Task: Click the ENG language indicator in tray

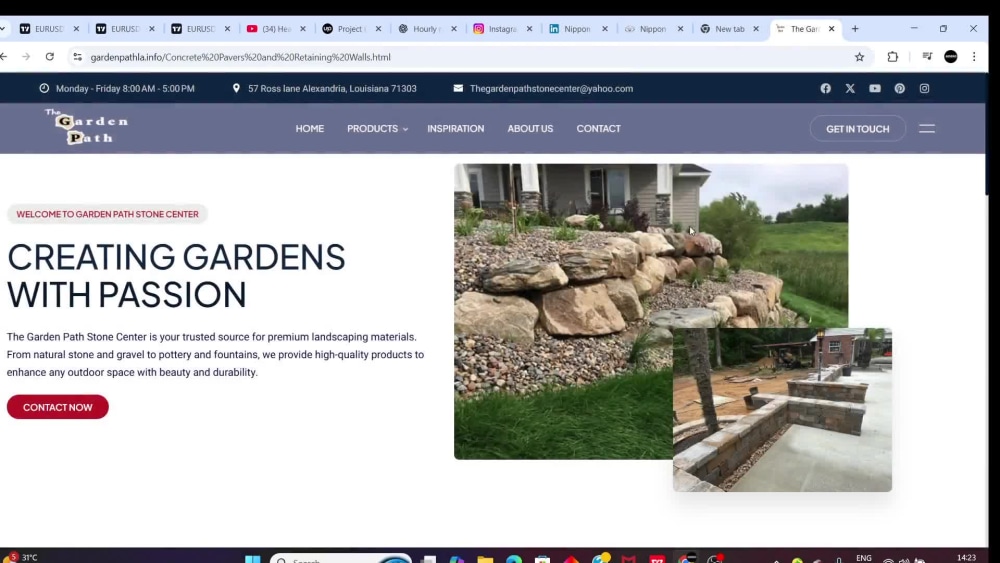Action: point(864,558)
